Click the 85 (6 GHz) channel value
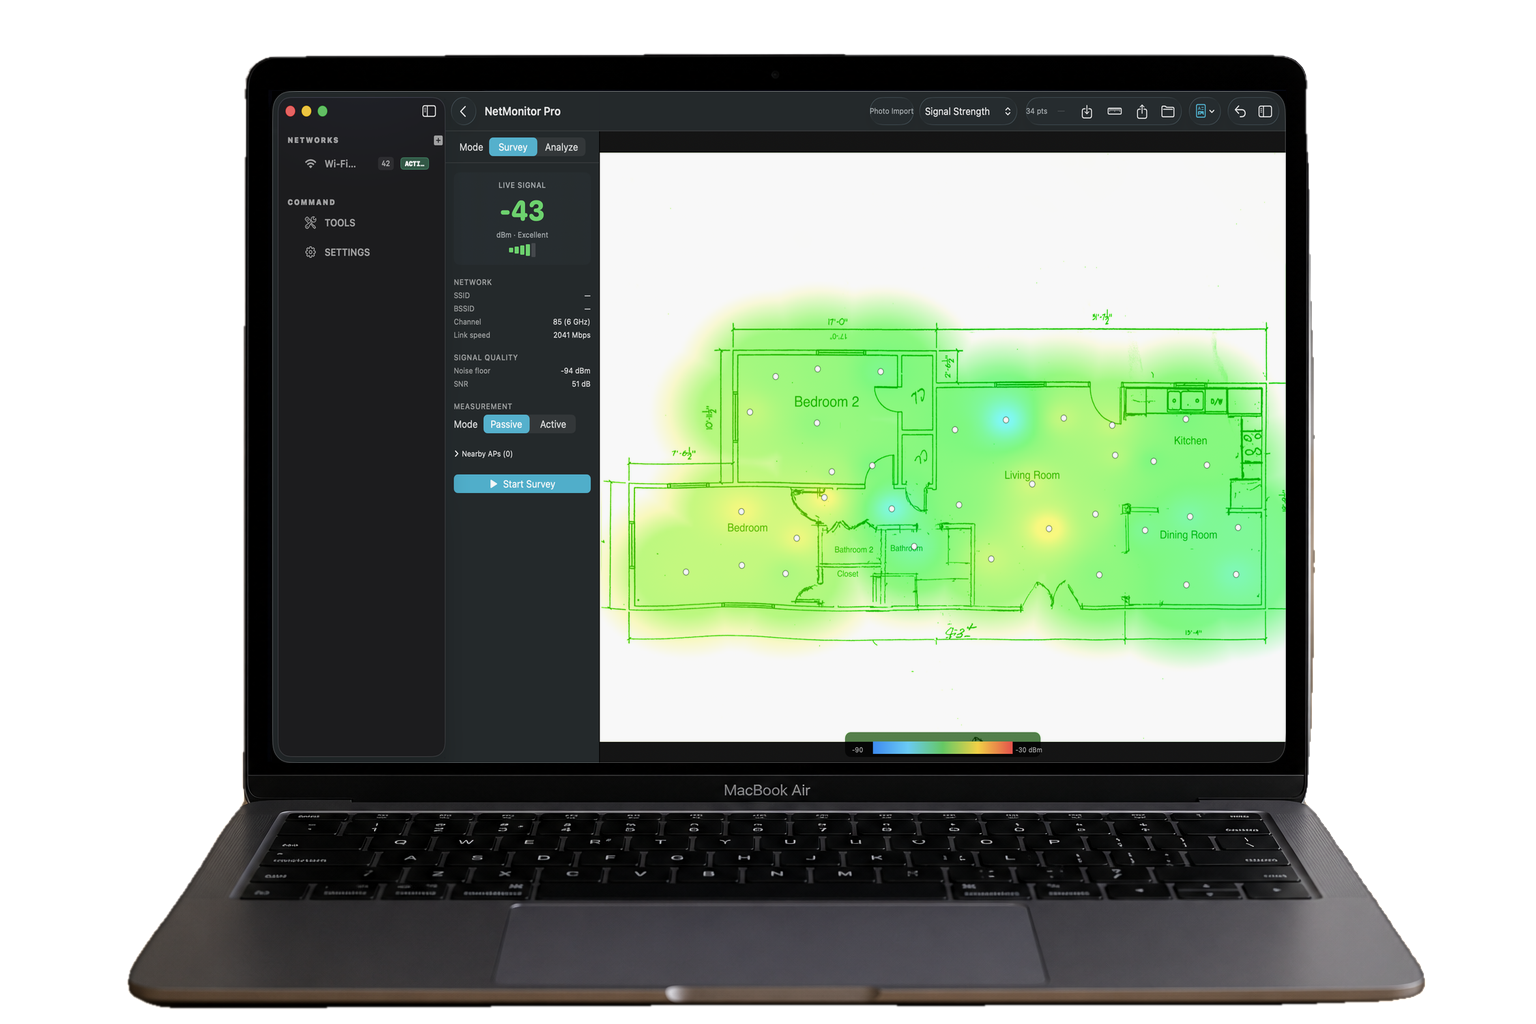 pyautogui.click(x=571, y=322)
